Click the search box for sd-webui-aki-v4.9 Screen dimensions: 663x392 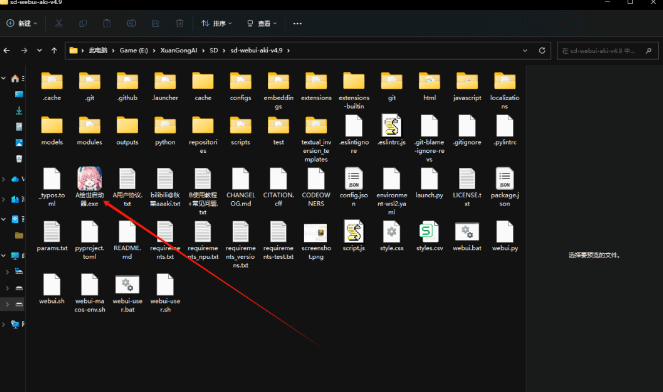click(x=608, y=51)
